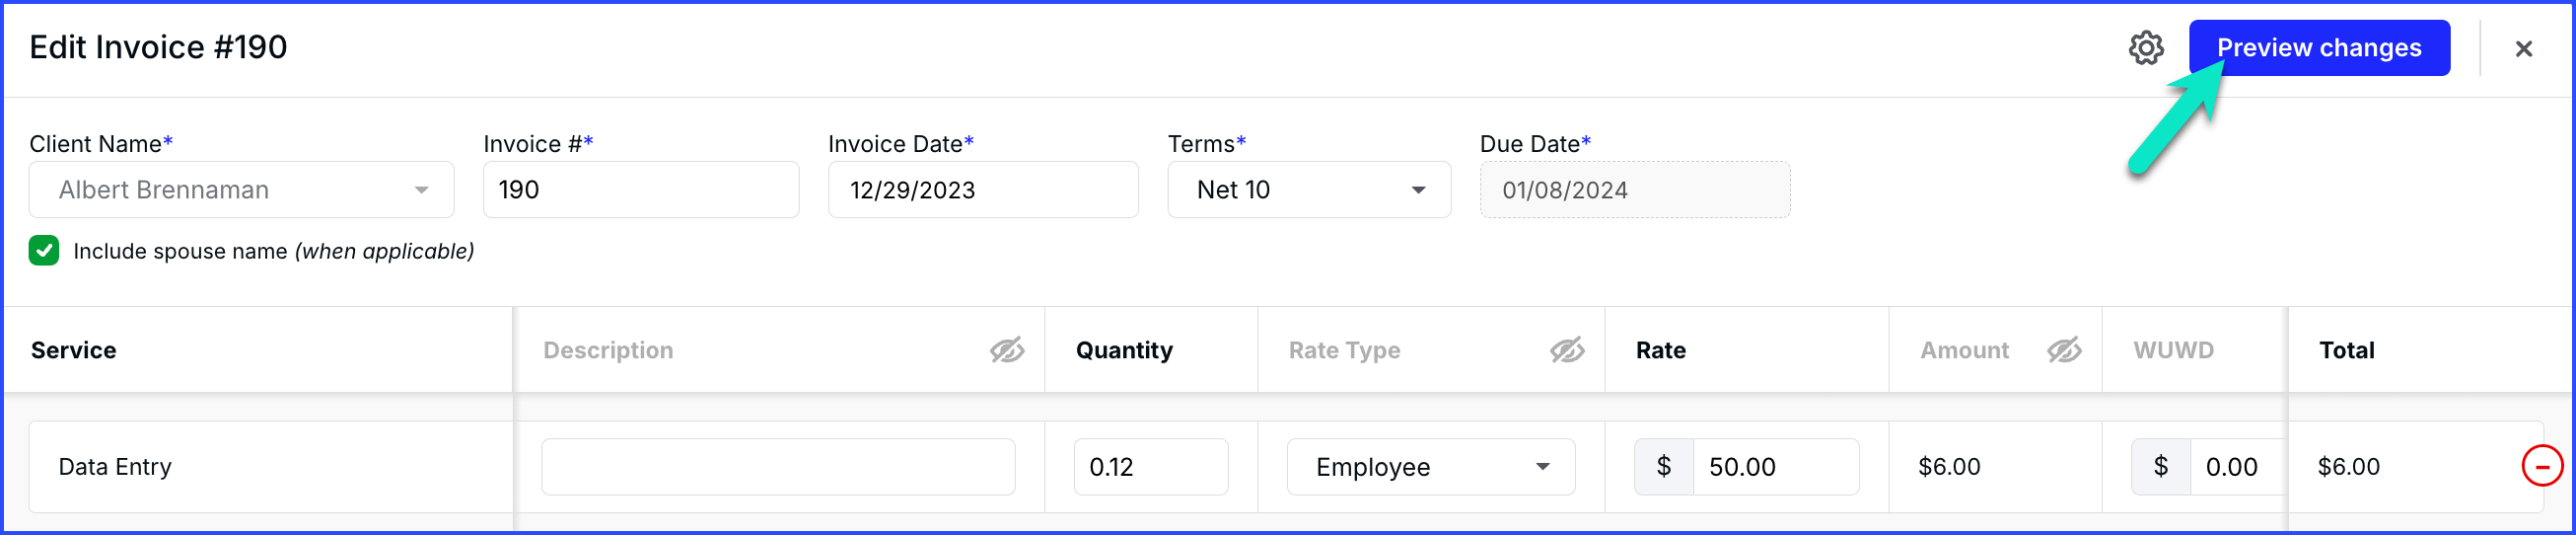Click the empty Description input box
This screenshot has width=2576, height=535.
[778, 467]
